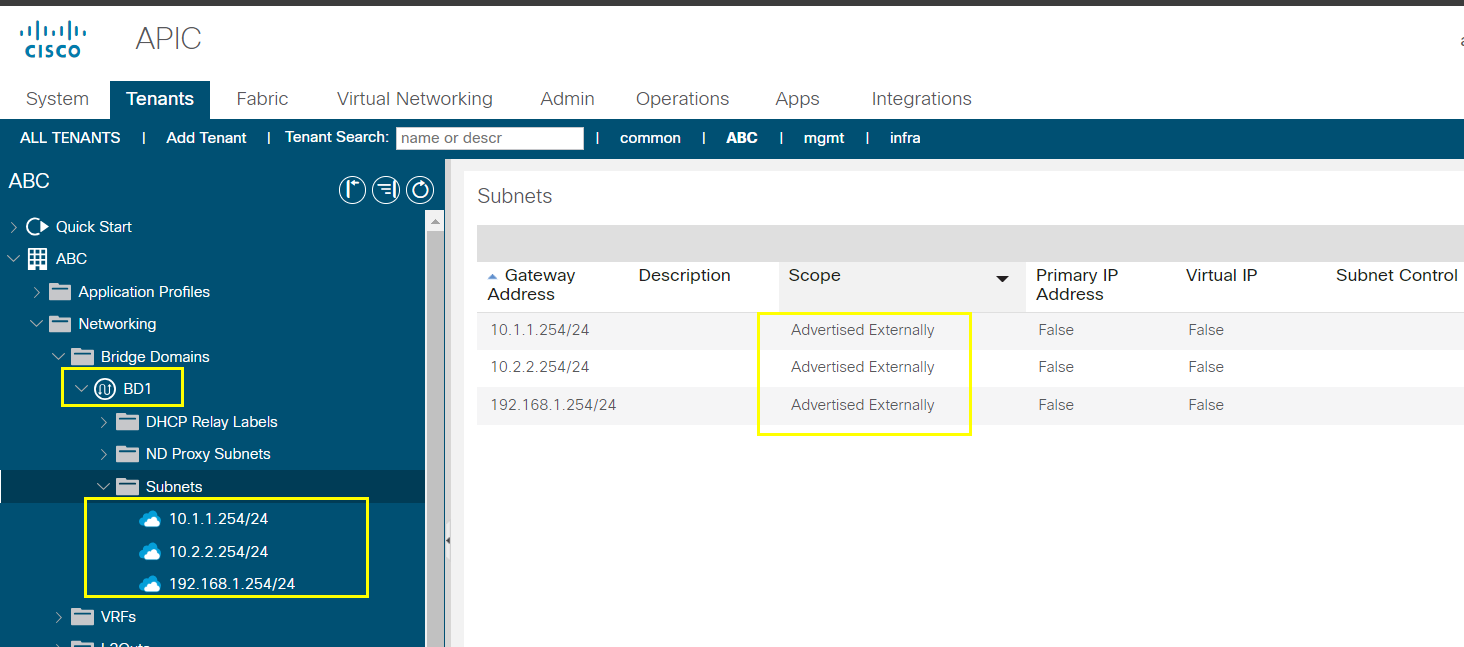Click the Networking folder icon
This screenshot has width=1464, height=647.
pyautogui.click(x=61, y=324)
